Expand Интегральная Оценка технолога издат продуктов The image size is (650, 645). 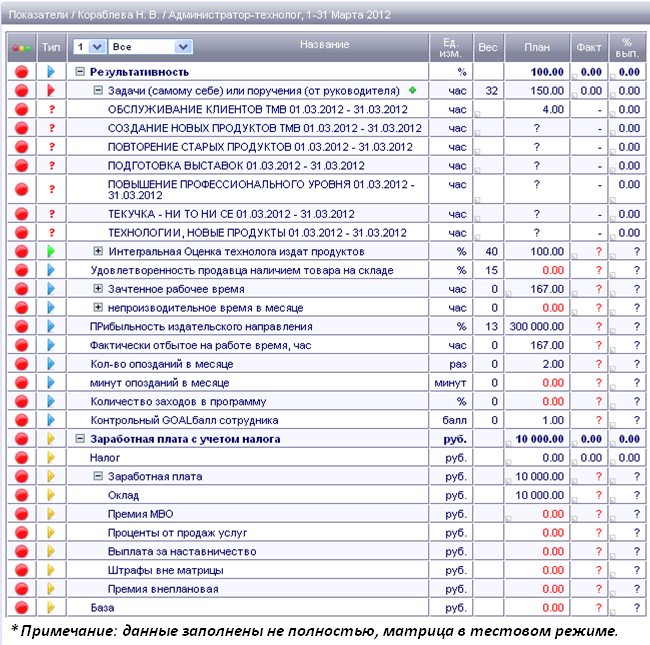[98, 251]
